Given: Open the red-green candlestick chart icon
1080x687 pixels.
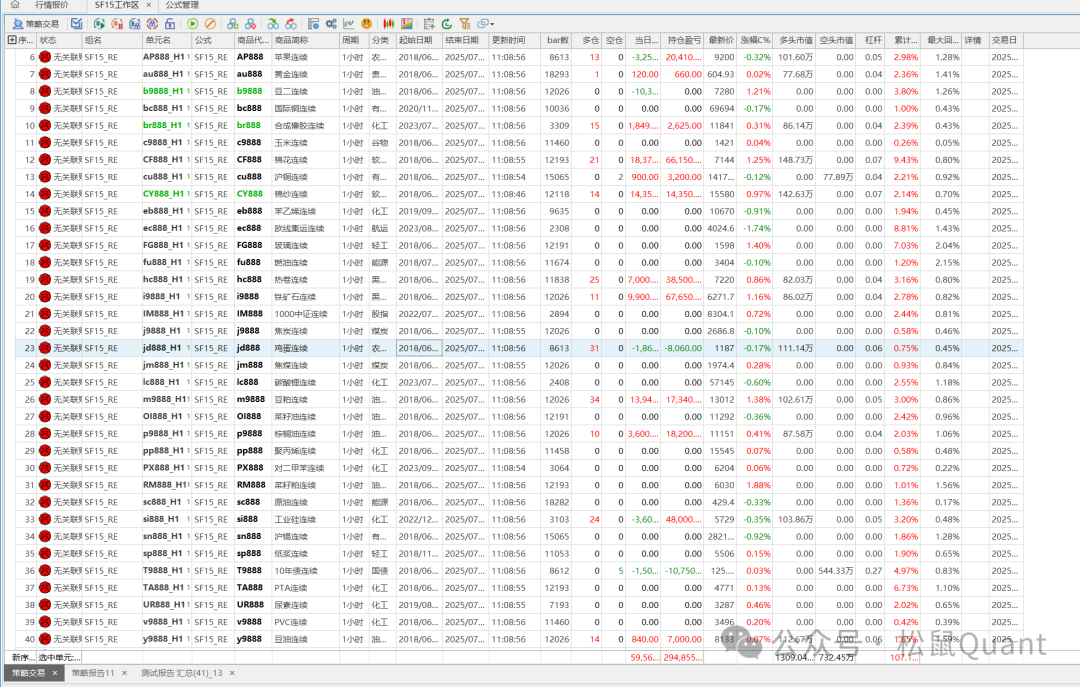Looking at the screenshot, I should point(388,23).
